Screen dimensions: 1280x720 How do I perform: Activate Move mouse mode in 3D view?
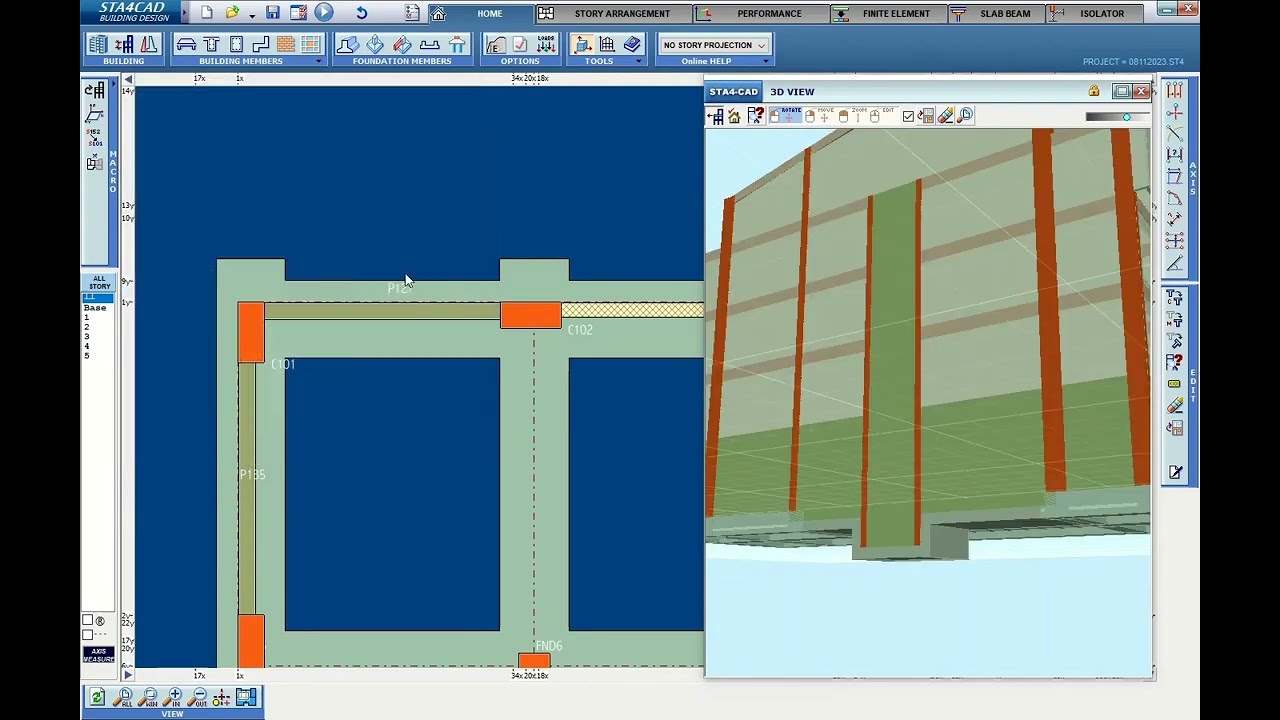822,116
